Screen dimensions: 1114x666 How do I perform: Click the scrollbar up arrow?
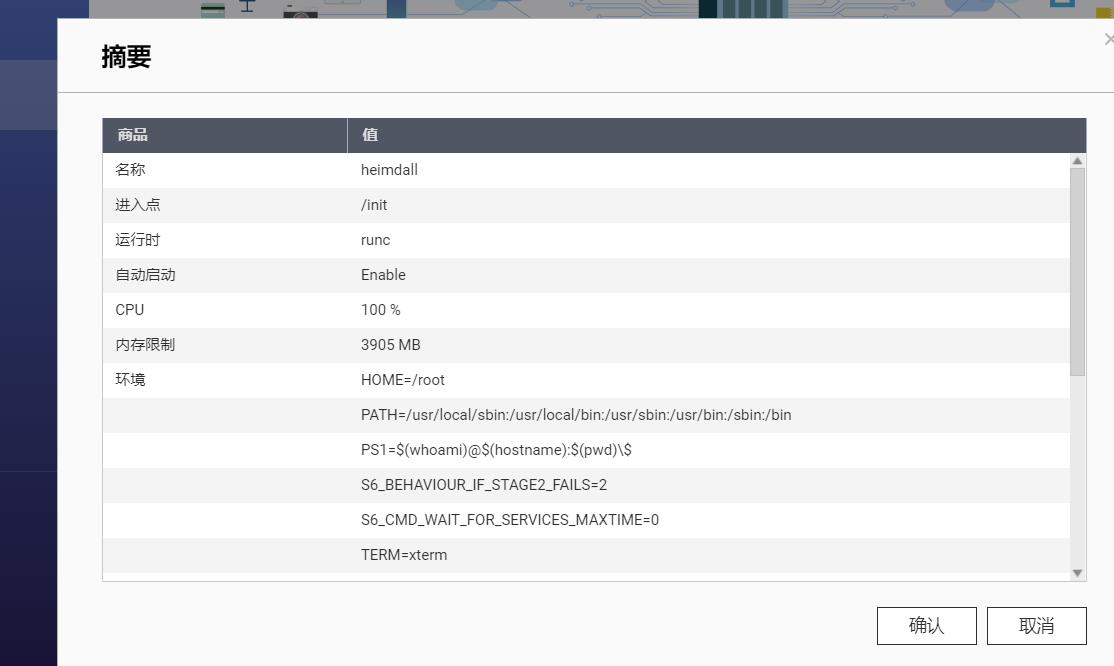(1077, 160)
